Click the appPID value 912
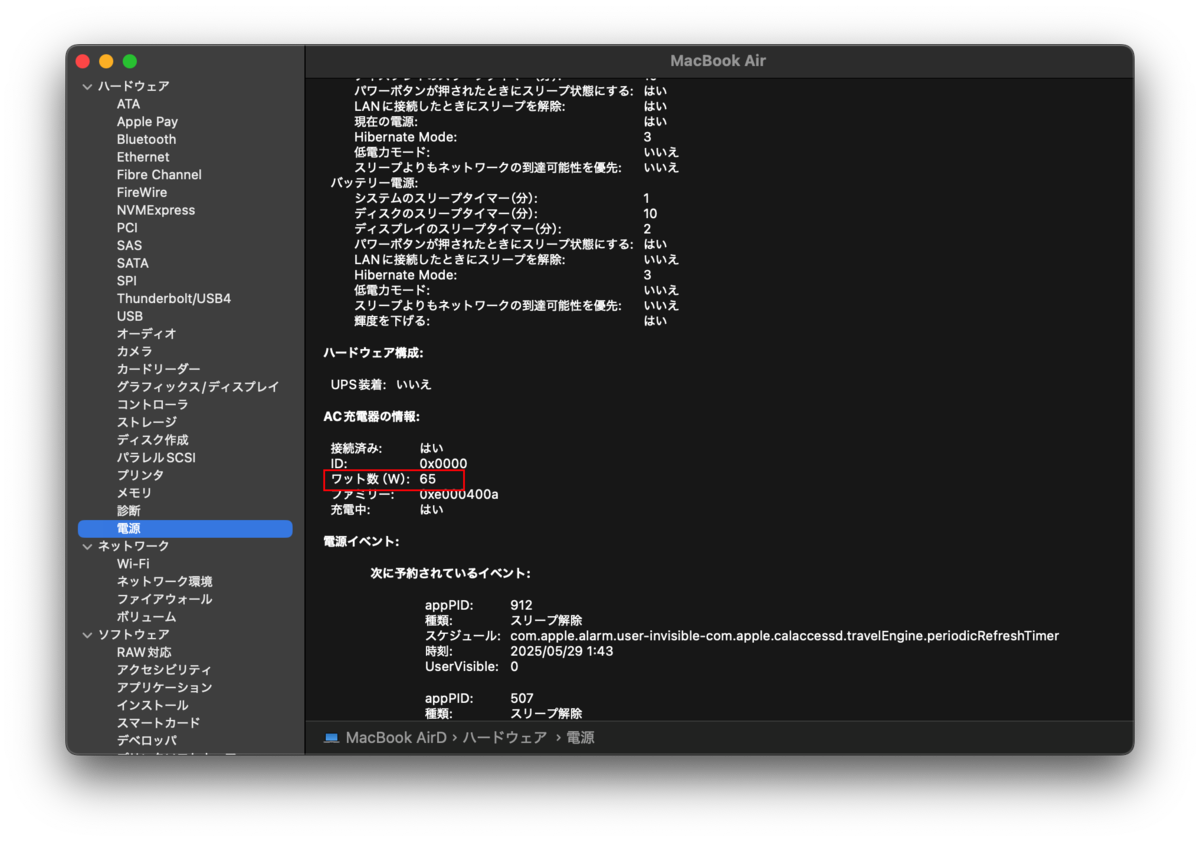The width and height of the screenshot is (1200, 842). click(x=521, y=605)
